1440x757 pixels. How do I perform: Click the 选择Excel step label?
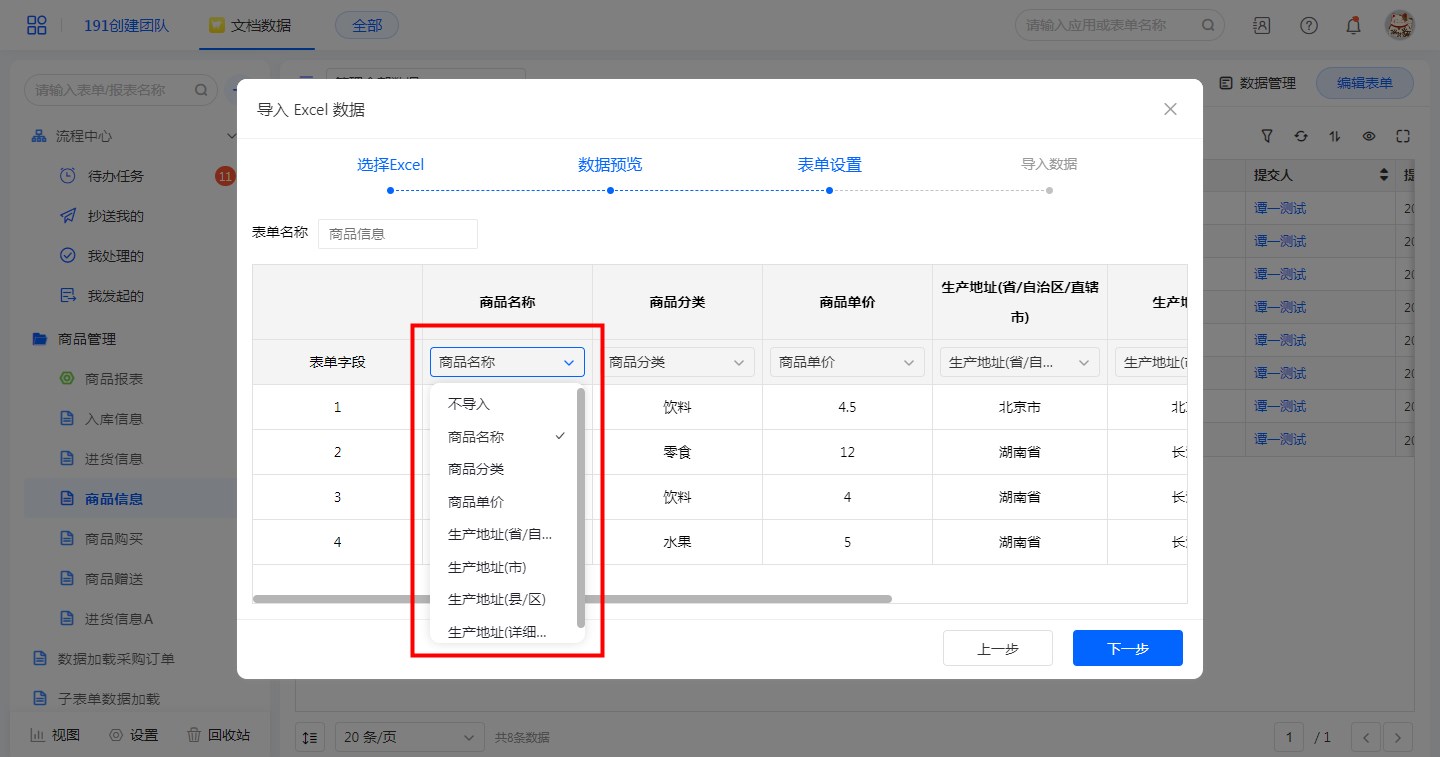pyautogui.click(x=390, y=165)
